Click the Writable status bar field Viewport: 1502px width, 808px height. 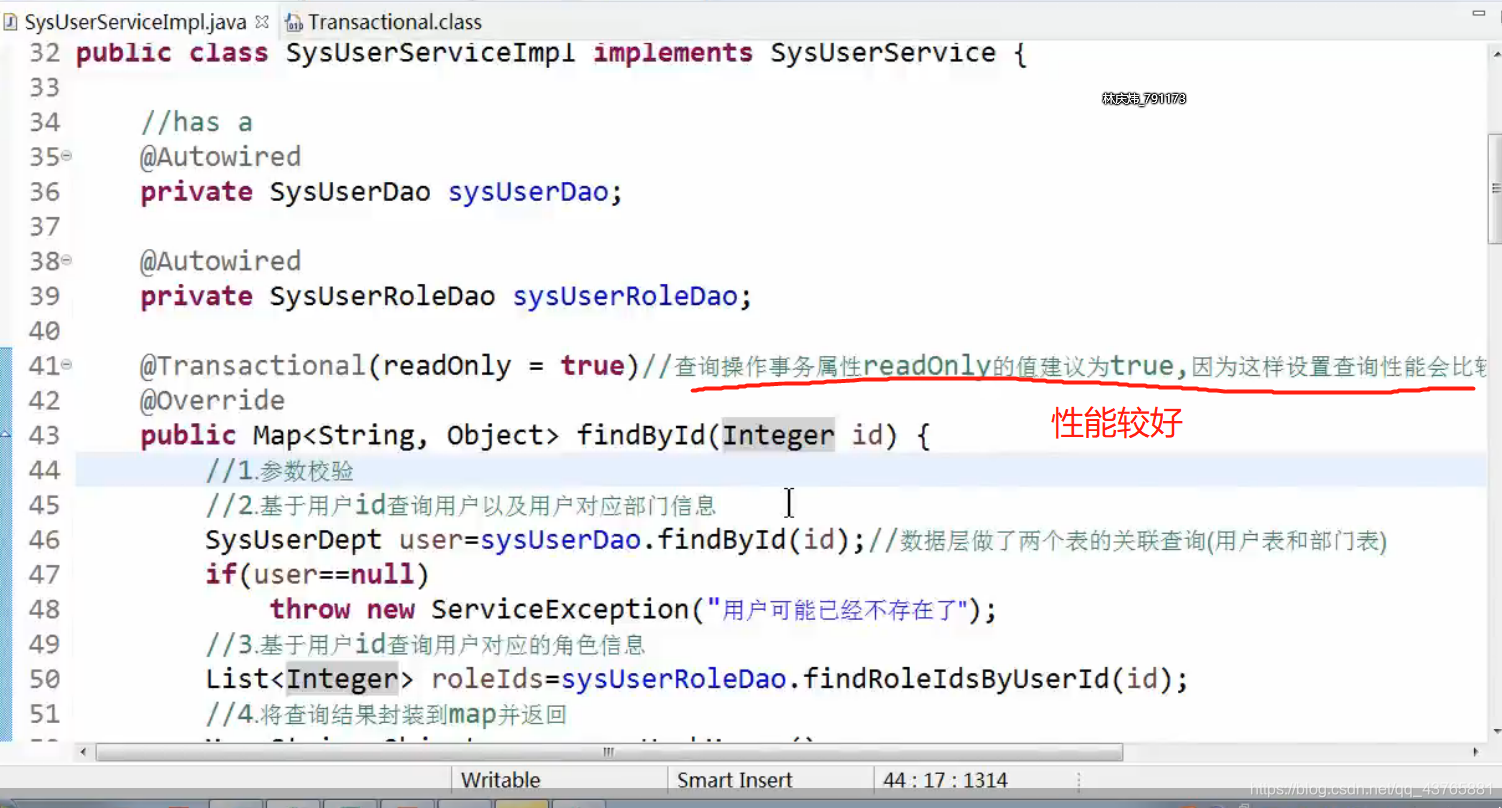500,780
